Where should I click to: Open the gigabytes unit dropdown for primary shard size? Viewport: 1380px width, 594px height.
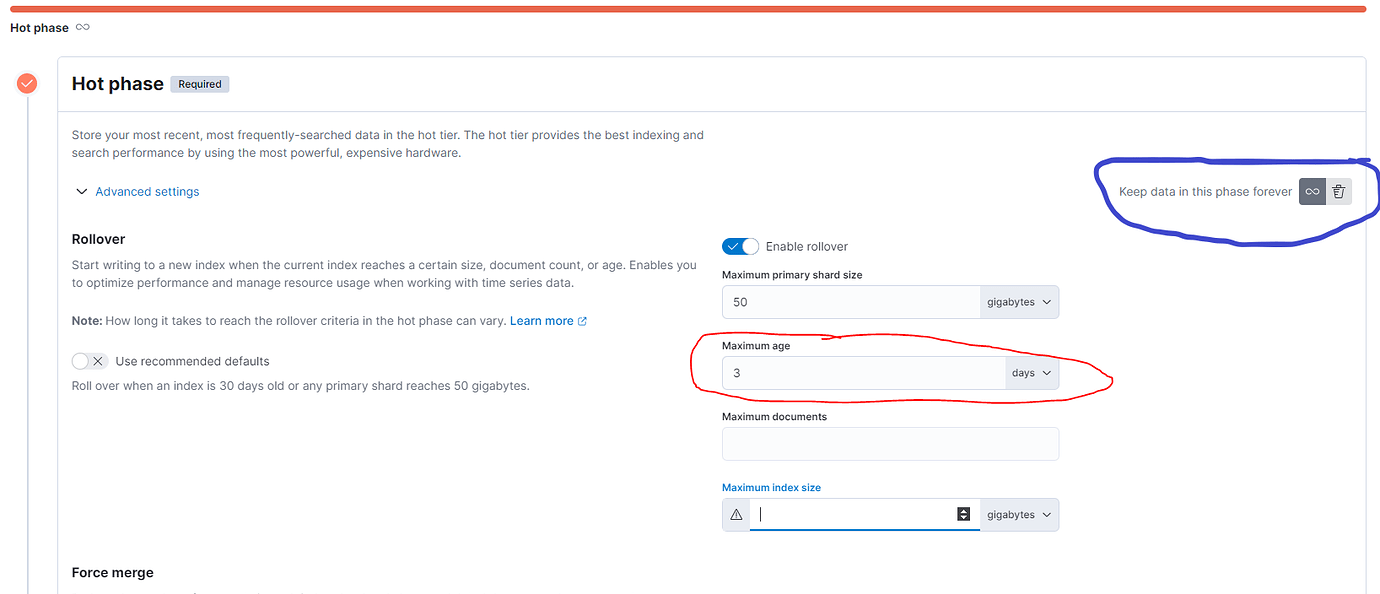point(1019,301)
